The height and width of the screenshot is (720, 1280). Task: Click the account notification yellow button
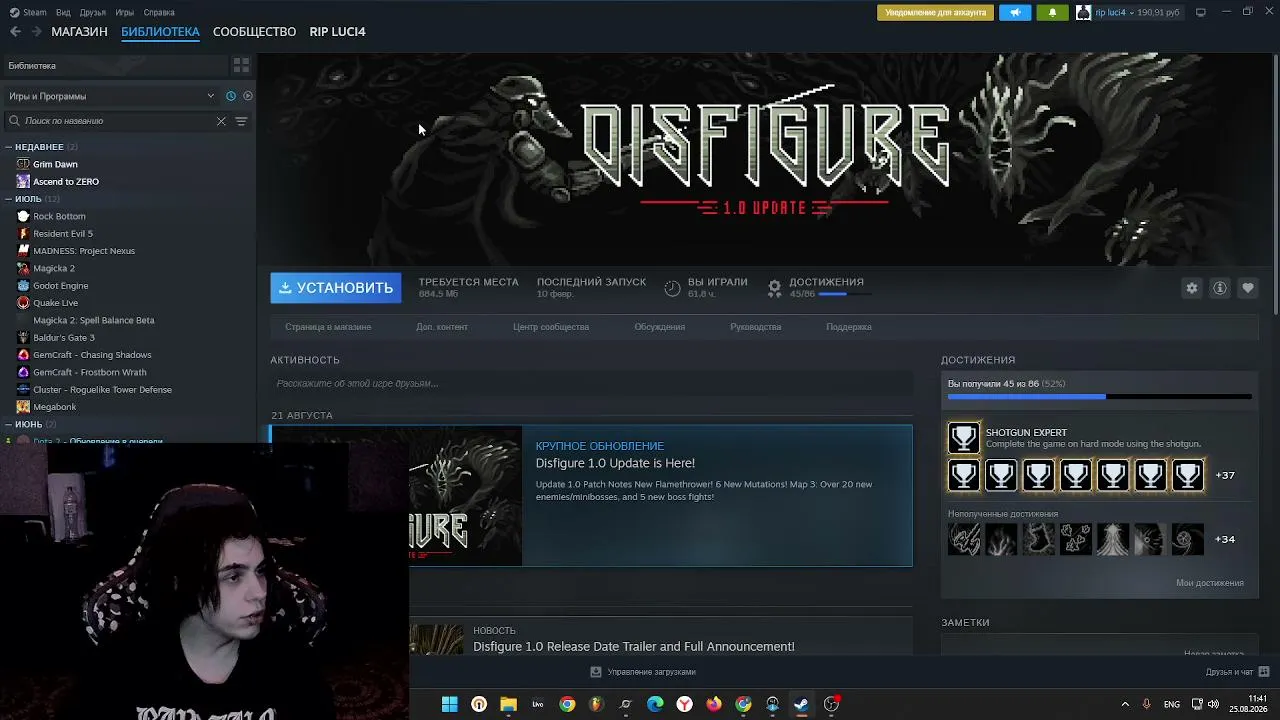click(x=934, y=13)
